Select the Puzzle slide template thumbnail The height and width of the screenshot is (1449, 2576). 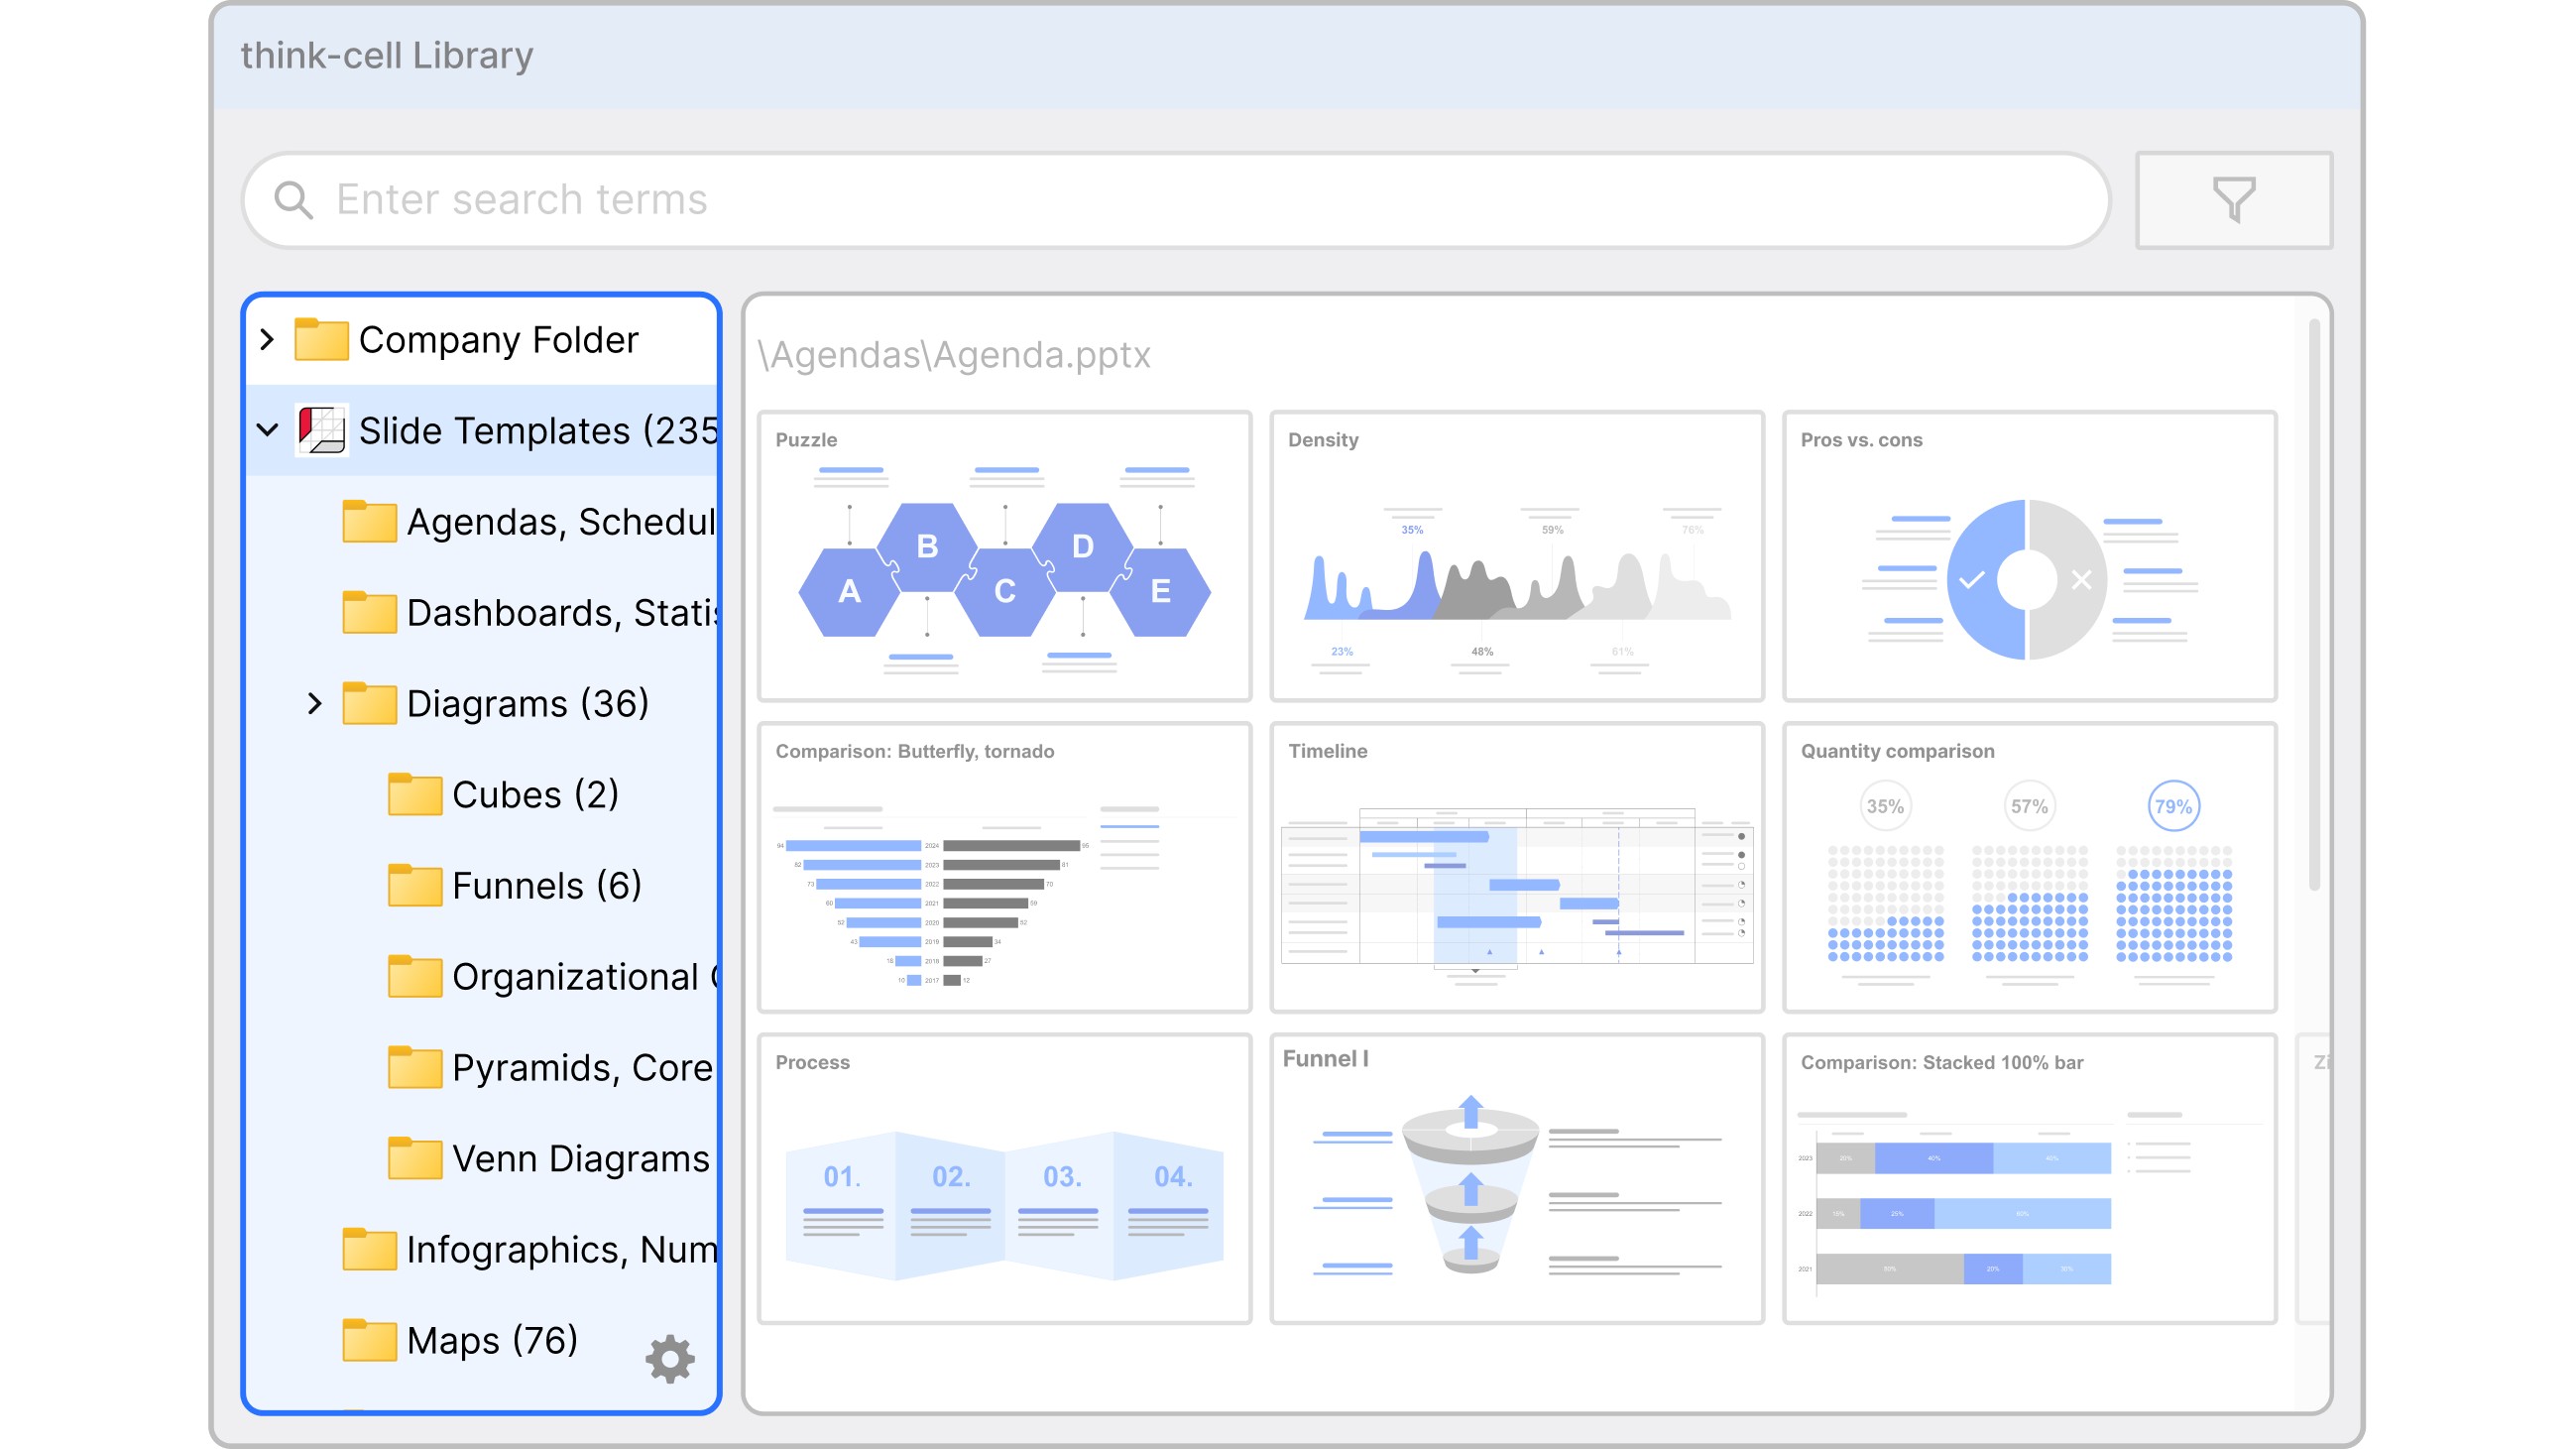click(1004, 556)
